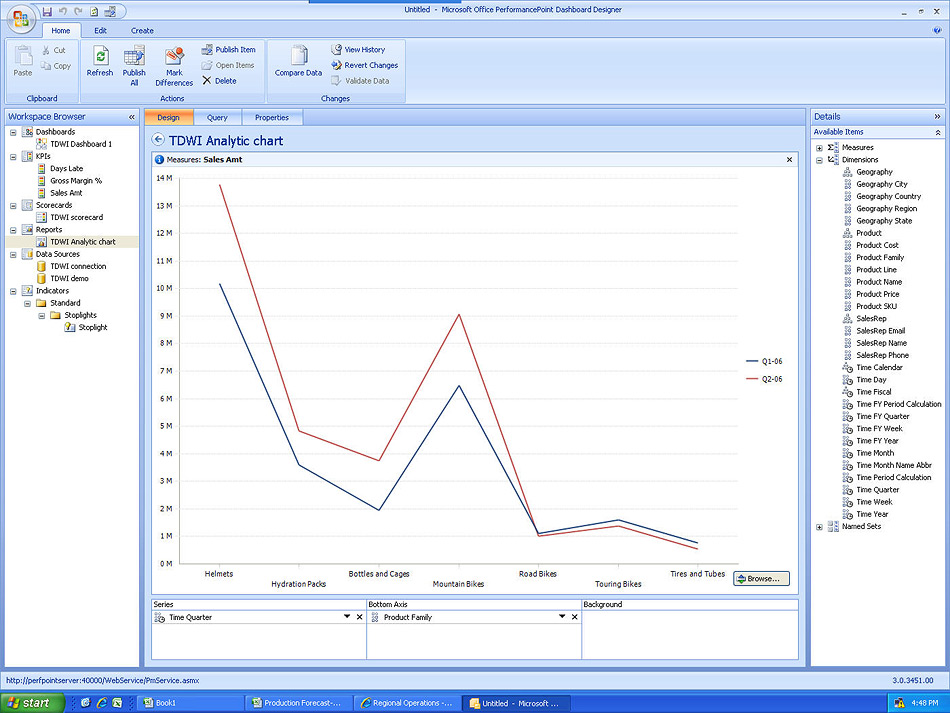The height and width of the screenshot is (713, 950).
Task: Click the back arrow beside TDWI Analytic chart title
Action: coord(158,139)
